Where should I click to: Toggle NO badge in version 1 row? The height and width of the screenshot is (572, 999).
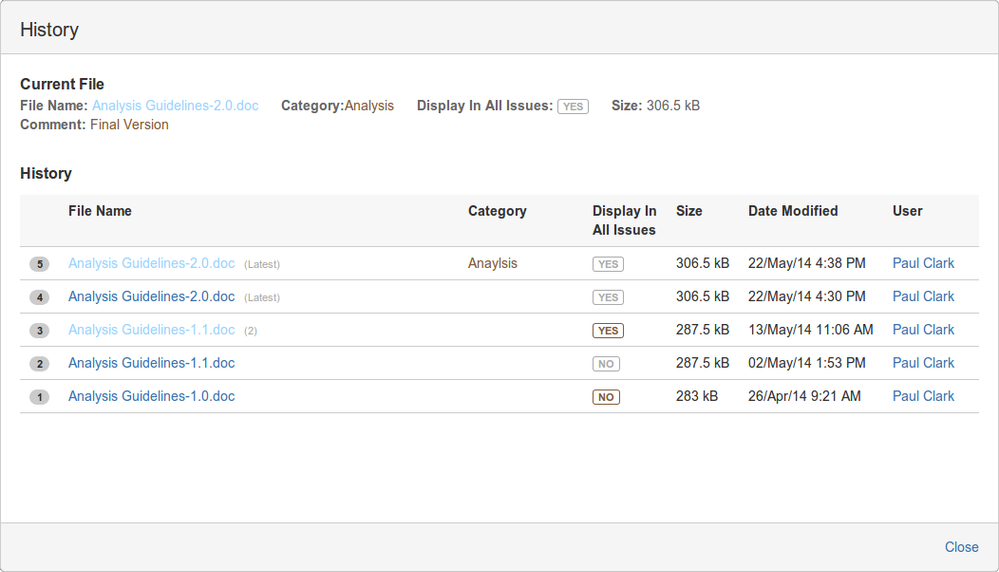point(606,397)
